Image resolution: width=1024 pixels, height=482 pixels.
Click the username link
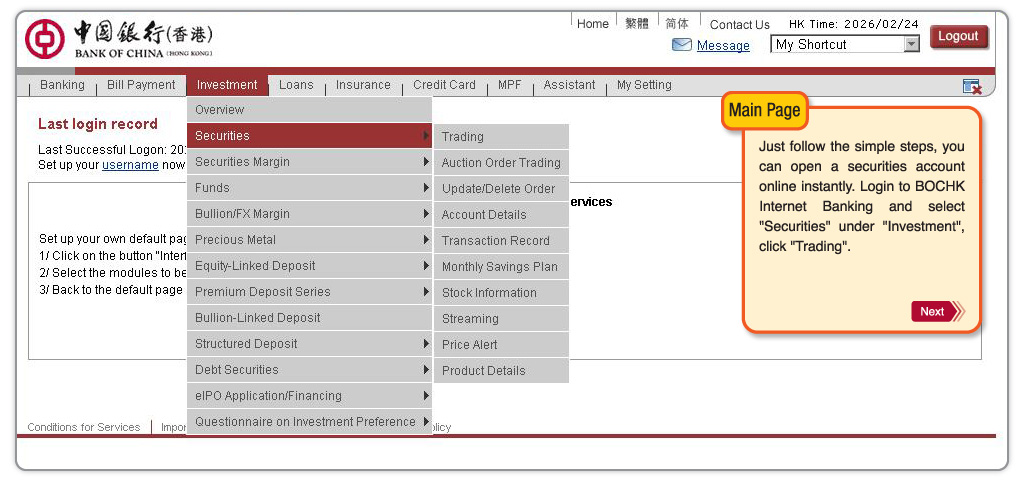click(x=130, y=165)
